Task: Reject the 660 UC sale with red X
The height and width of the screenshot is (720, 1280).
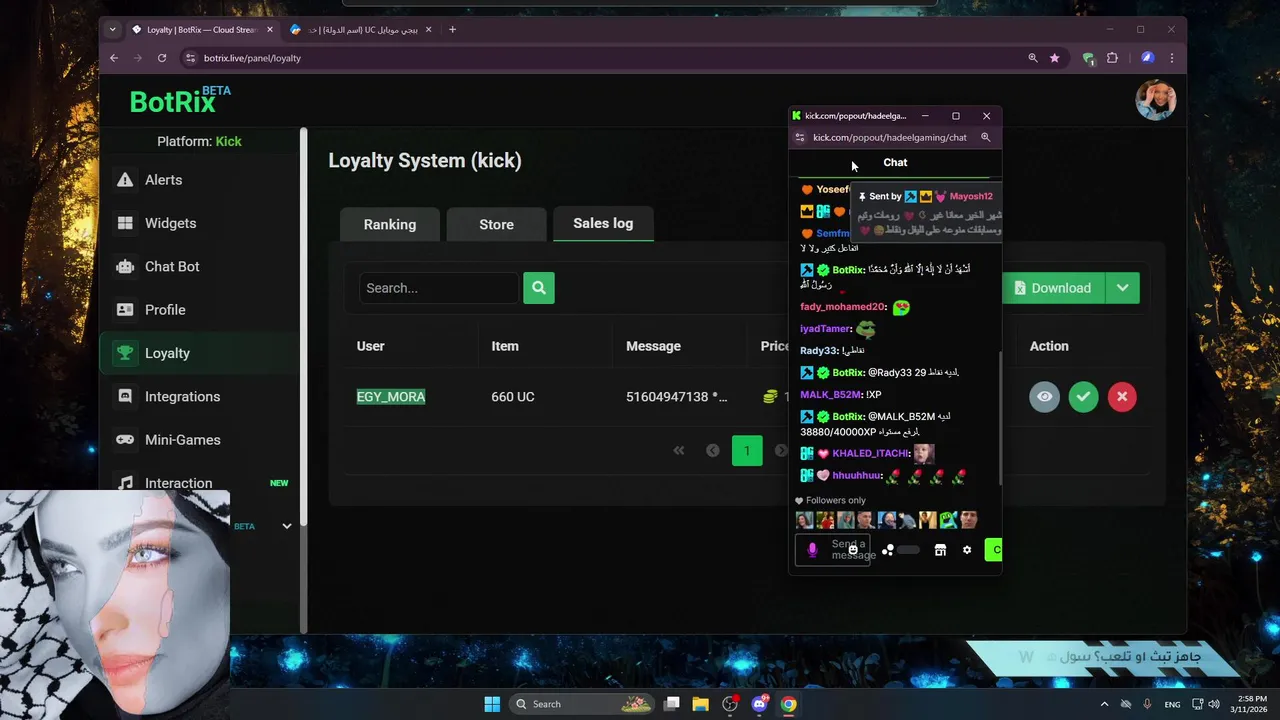Action: click(1122, 397)
